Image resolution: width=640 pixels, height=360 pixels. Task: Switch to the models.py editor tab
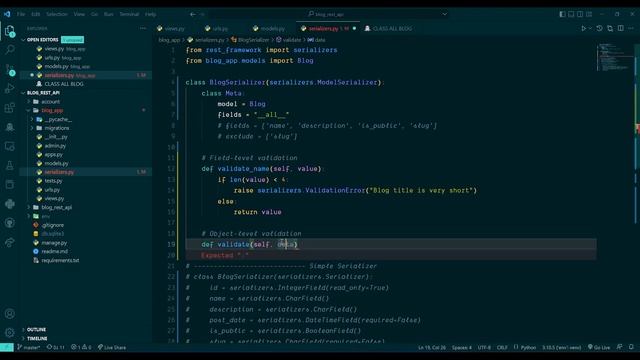click(273, 29)
